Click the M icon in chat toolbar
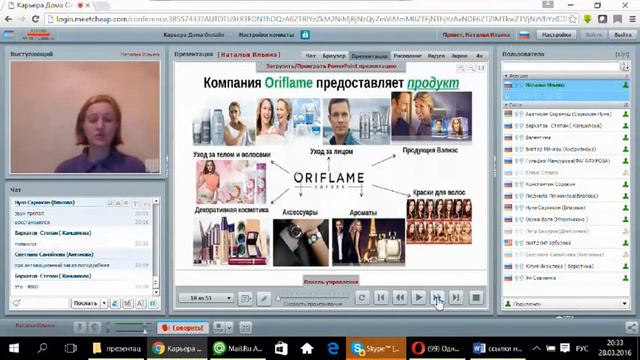This screenshot has height=360, width=640. tap(128, 303)
